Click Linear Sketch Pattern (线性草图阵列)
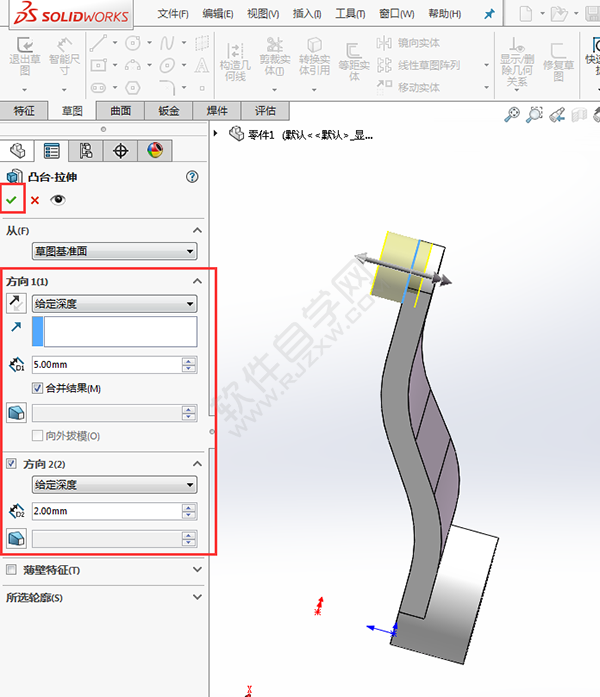The width and height of the screenshot is (600, 697). [x=418, y=65]
